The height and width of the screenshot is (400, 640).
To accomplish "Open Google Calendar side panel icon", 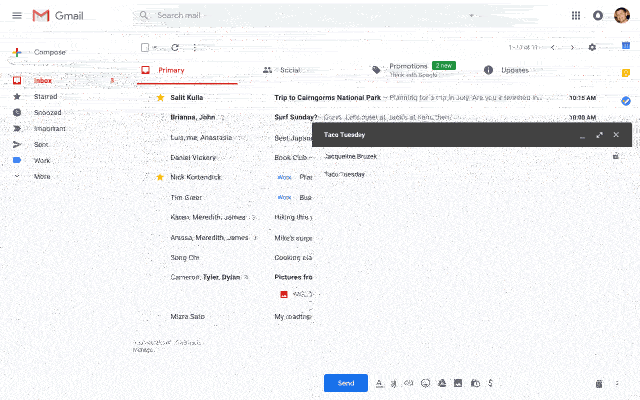I will click(x=626, y=45).
